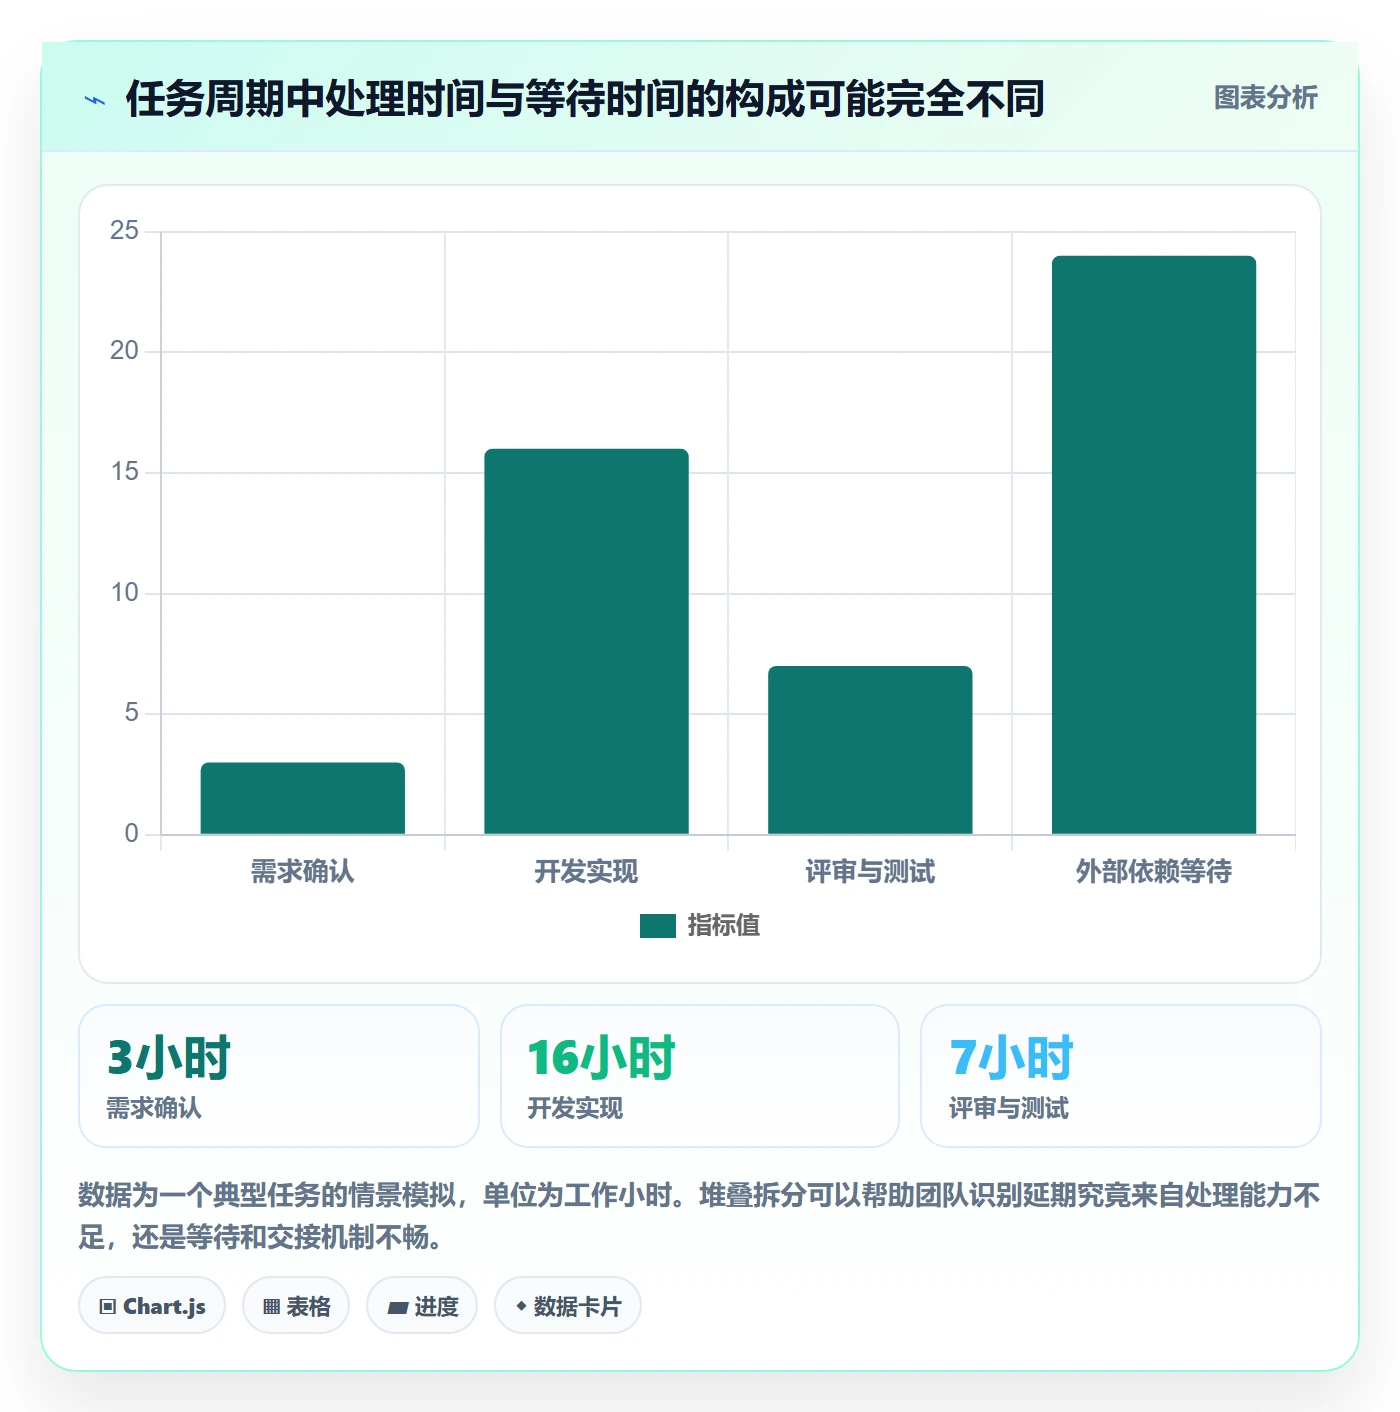
Task: Click the x-axis label 评审与测试
Action: [x=870, y=872]
